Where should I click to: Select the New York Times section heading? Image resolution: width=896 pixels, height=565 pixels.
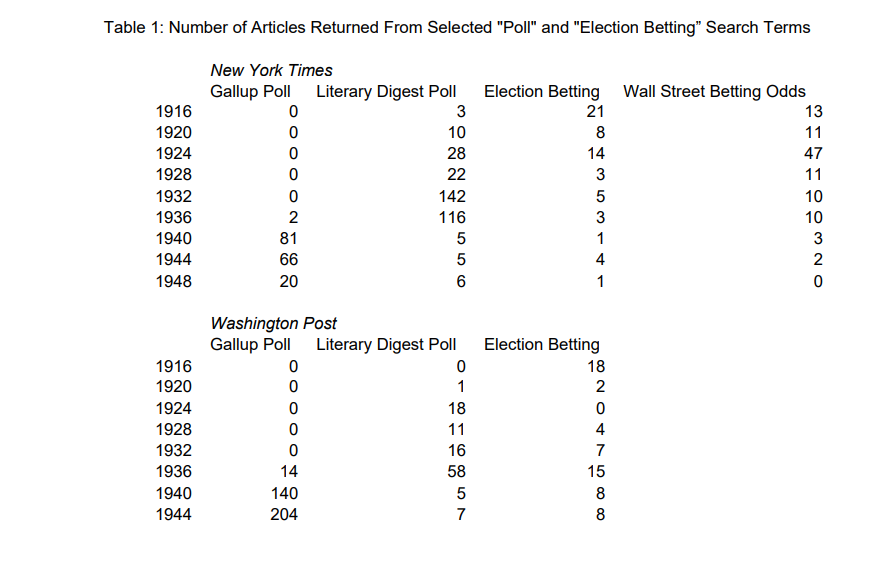tap(271, 71)
